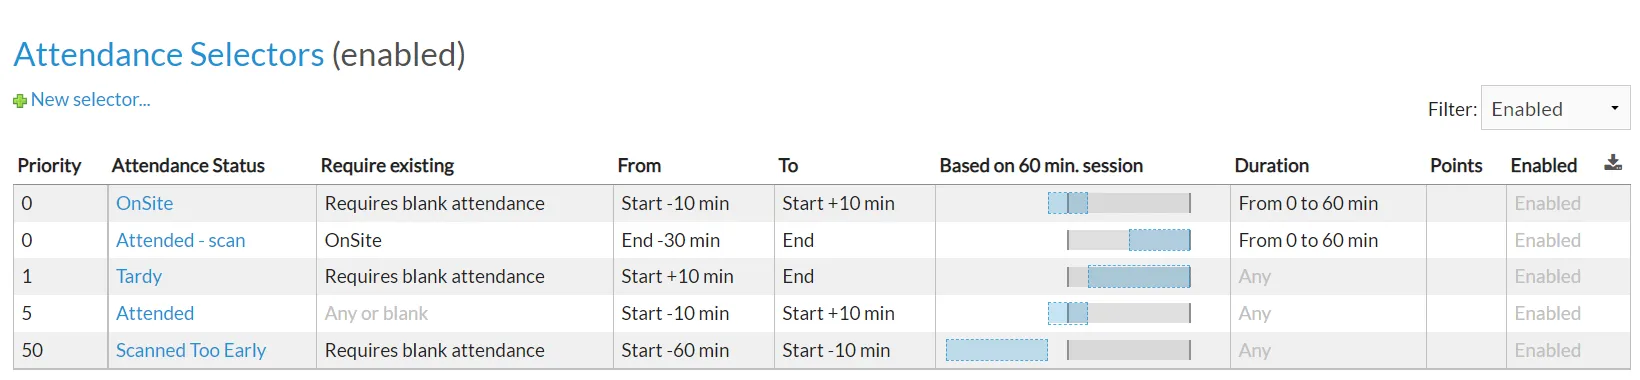Click the session time bar in OnSite row
The height and width of the screenshot is (380, 1640).
(x=1119, y=203)
